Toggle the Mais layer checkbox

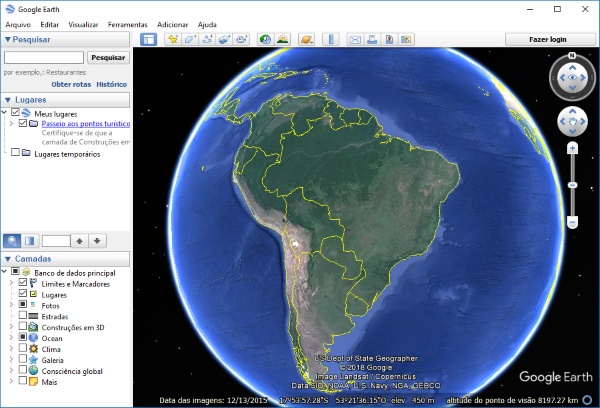(23, 380)
